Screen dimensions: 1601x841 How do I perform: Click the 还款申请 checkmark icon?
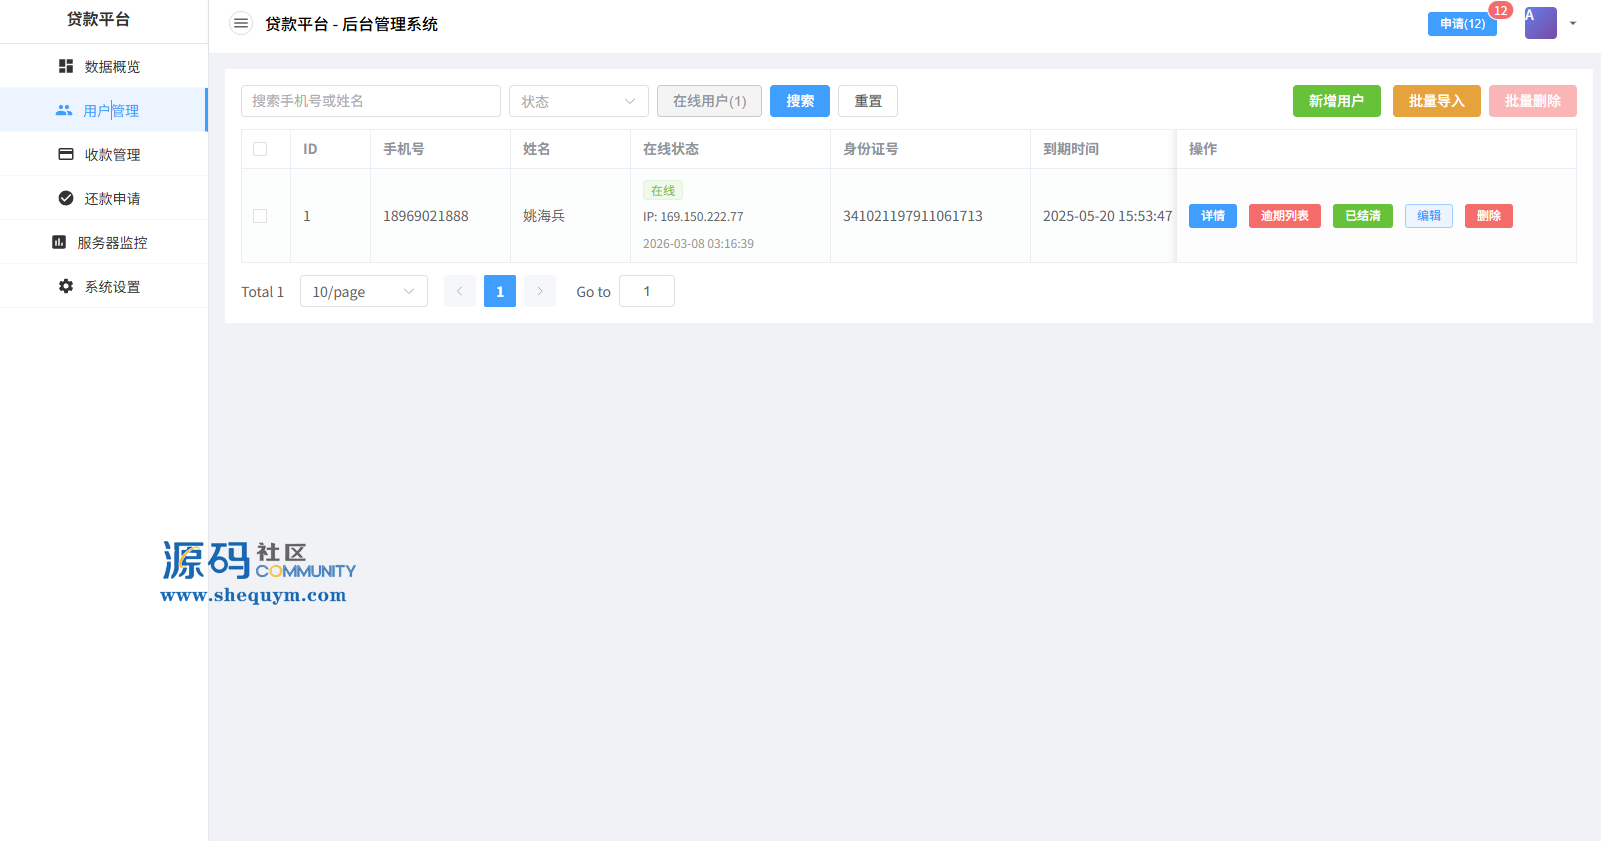[x=66, y=198]
